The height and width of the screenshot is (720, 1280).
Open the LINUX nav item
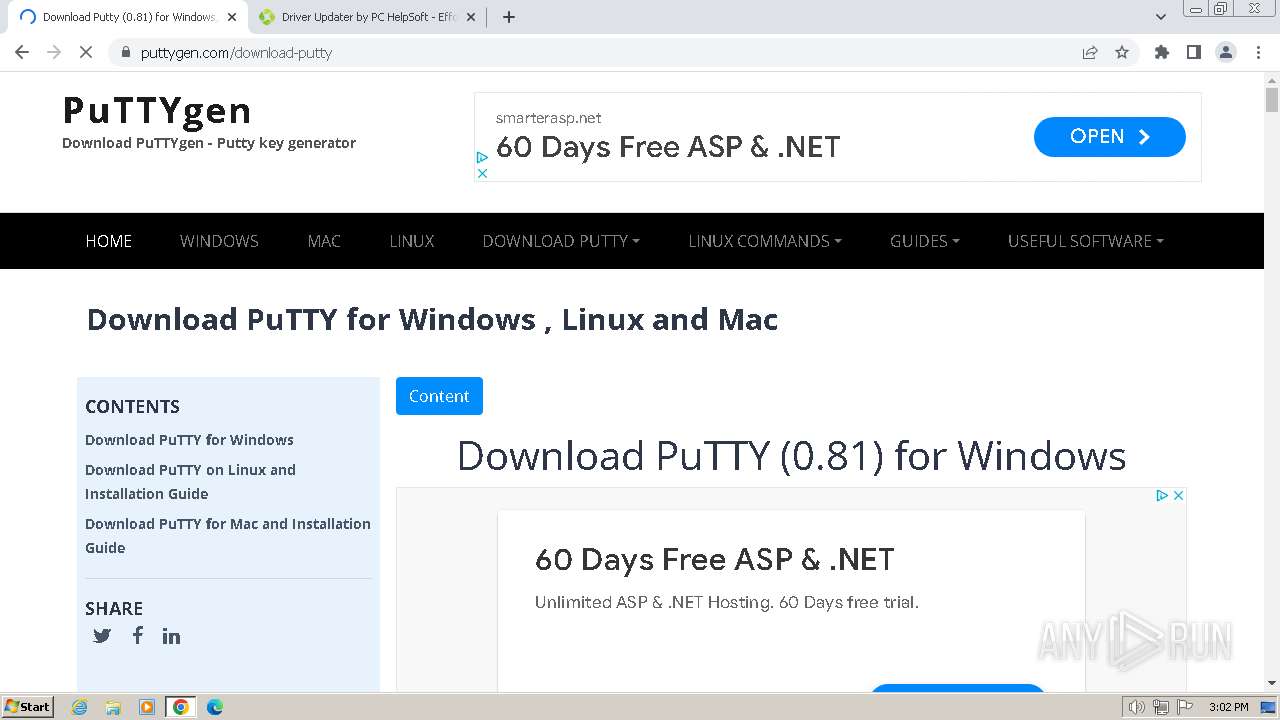(412, 241)
